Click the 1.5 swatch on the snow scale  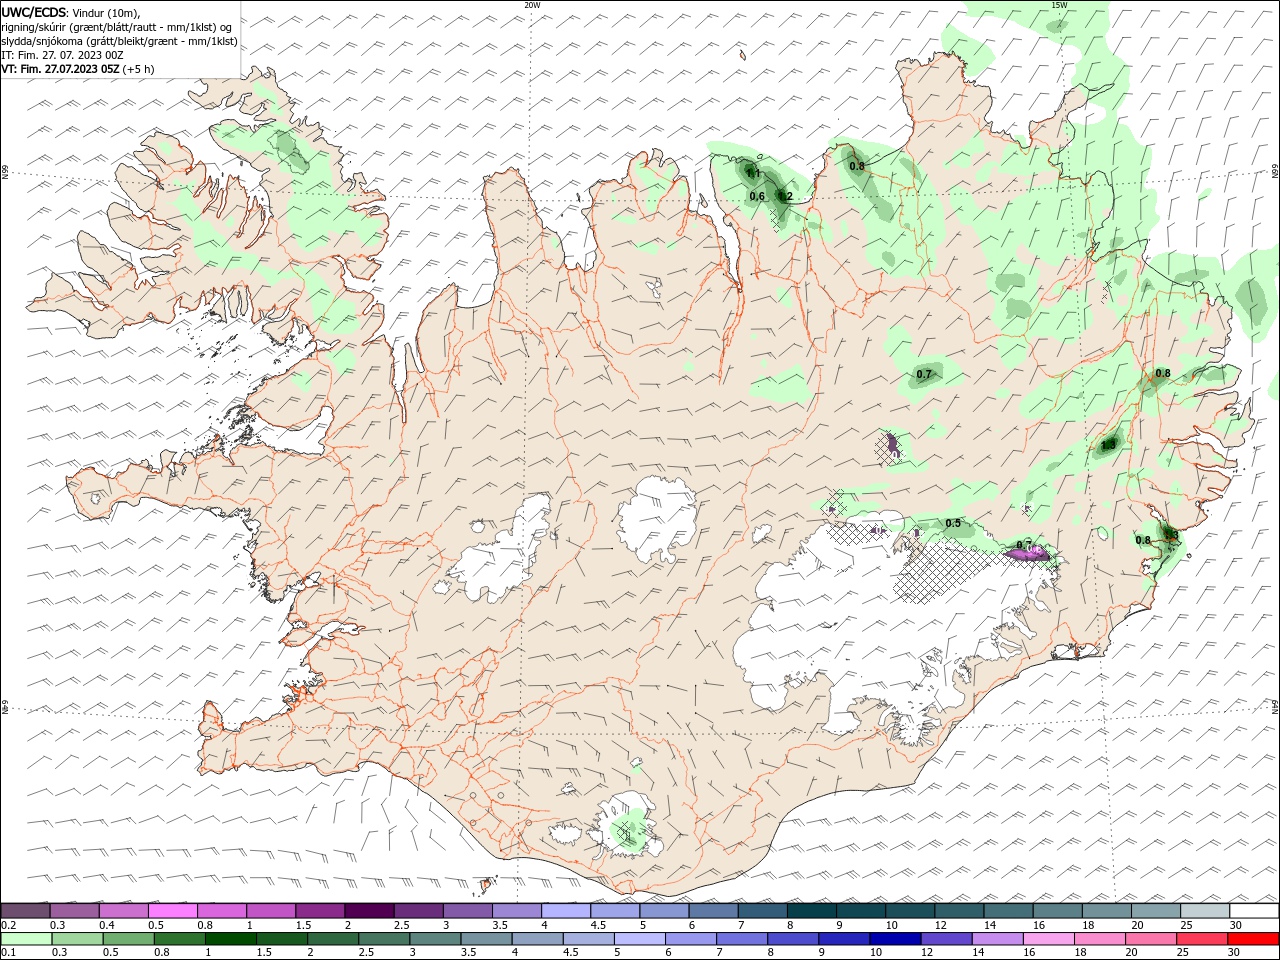click(320, 910)
